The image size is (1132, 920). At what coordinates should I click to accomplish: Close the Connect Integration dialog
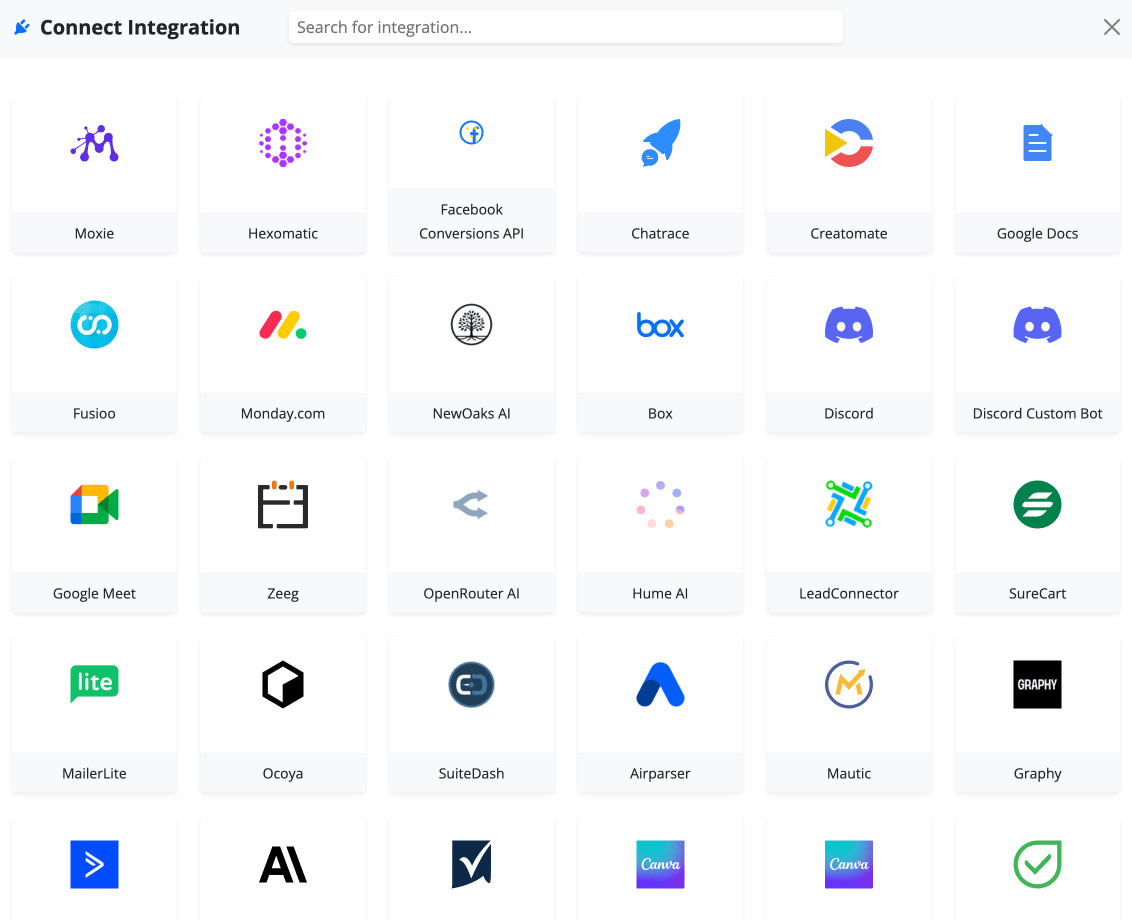pyautogui.click(x=1111, y=28)
